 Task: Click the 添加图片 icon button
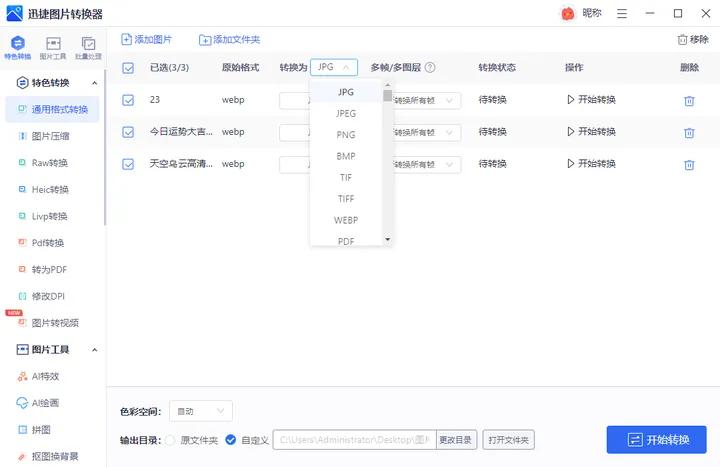tap(126, 40)
